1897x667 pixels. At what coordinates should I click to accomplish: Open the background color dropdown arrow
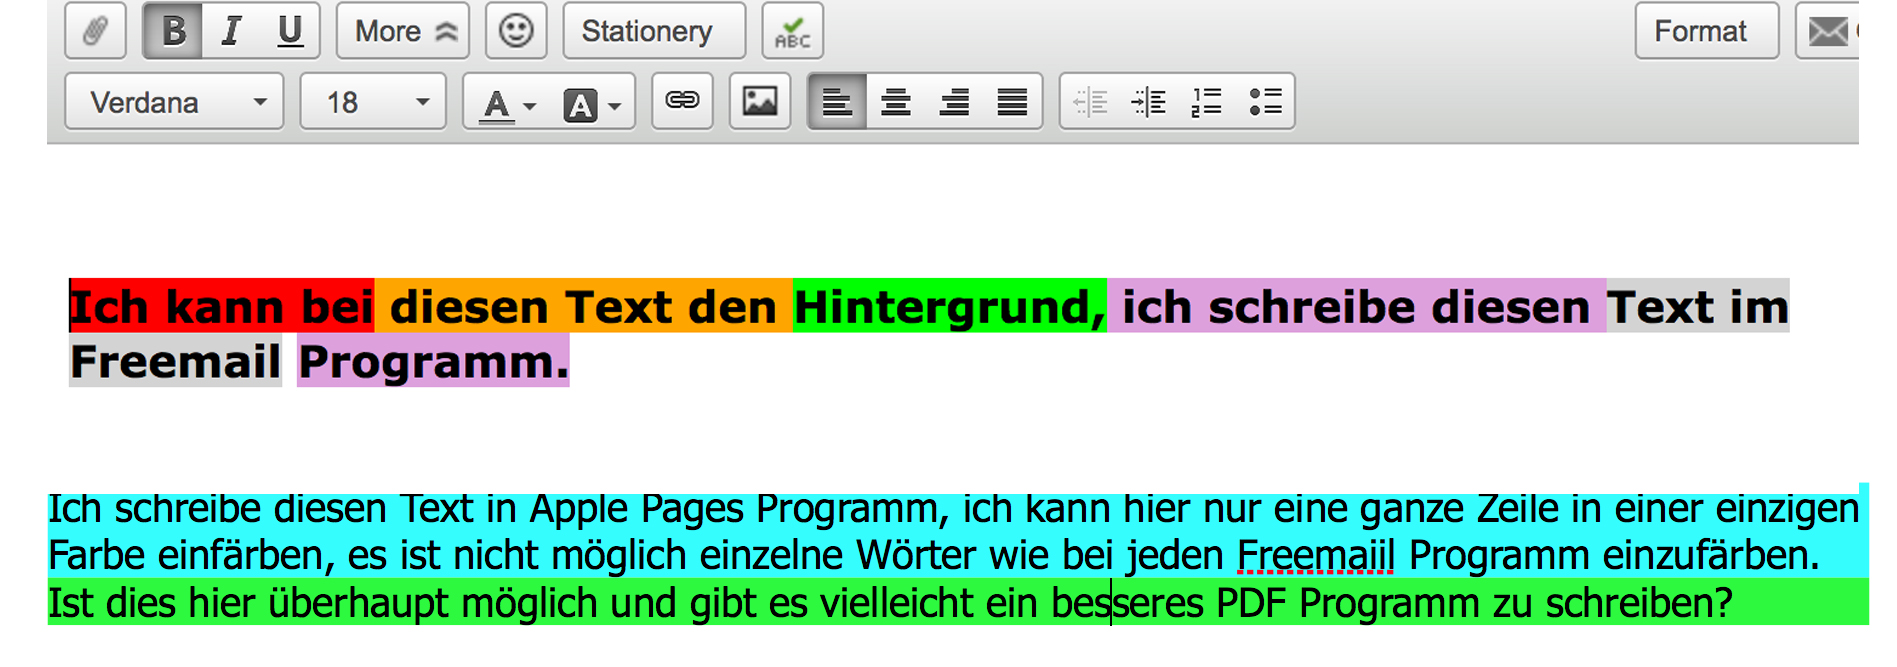tap(614, 105)
